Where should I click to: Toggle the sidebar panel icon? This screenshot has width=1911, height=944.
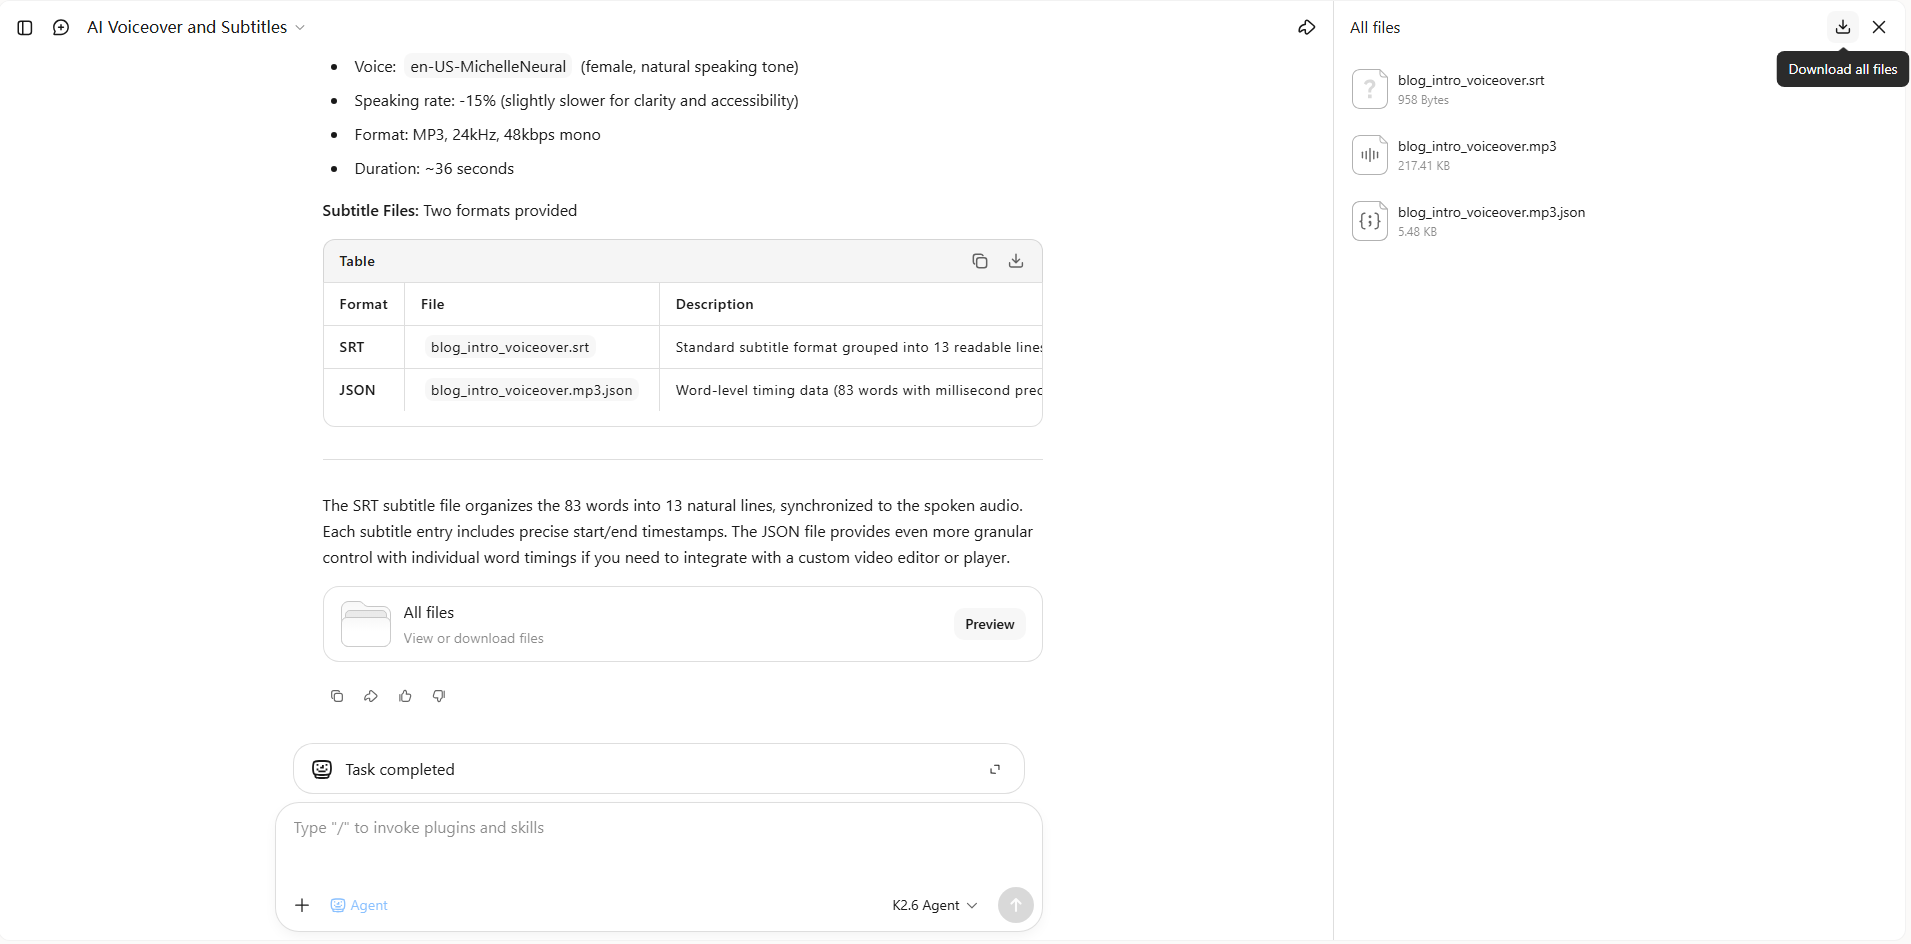[x=25, y=28]
